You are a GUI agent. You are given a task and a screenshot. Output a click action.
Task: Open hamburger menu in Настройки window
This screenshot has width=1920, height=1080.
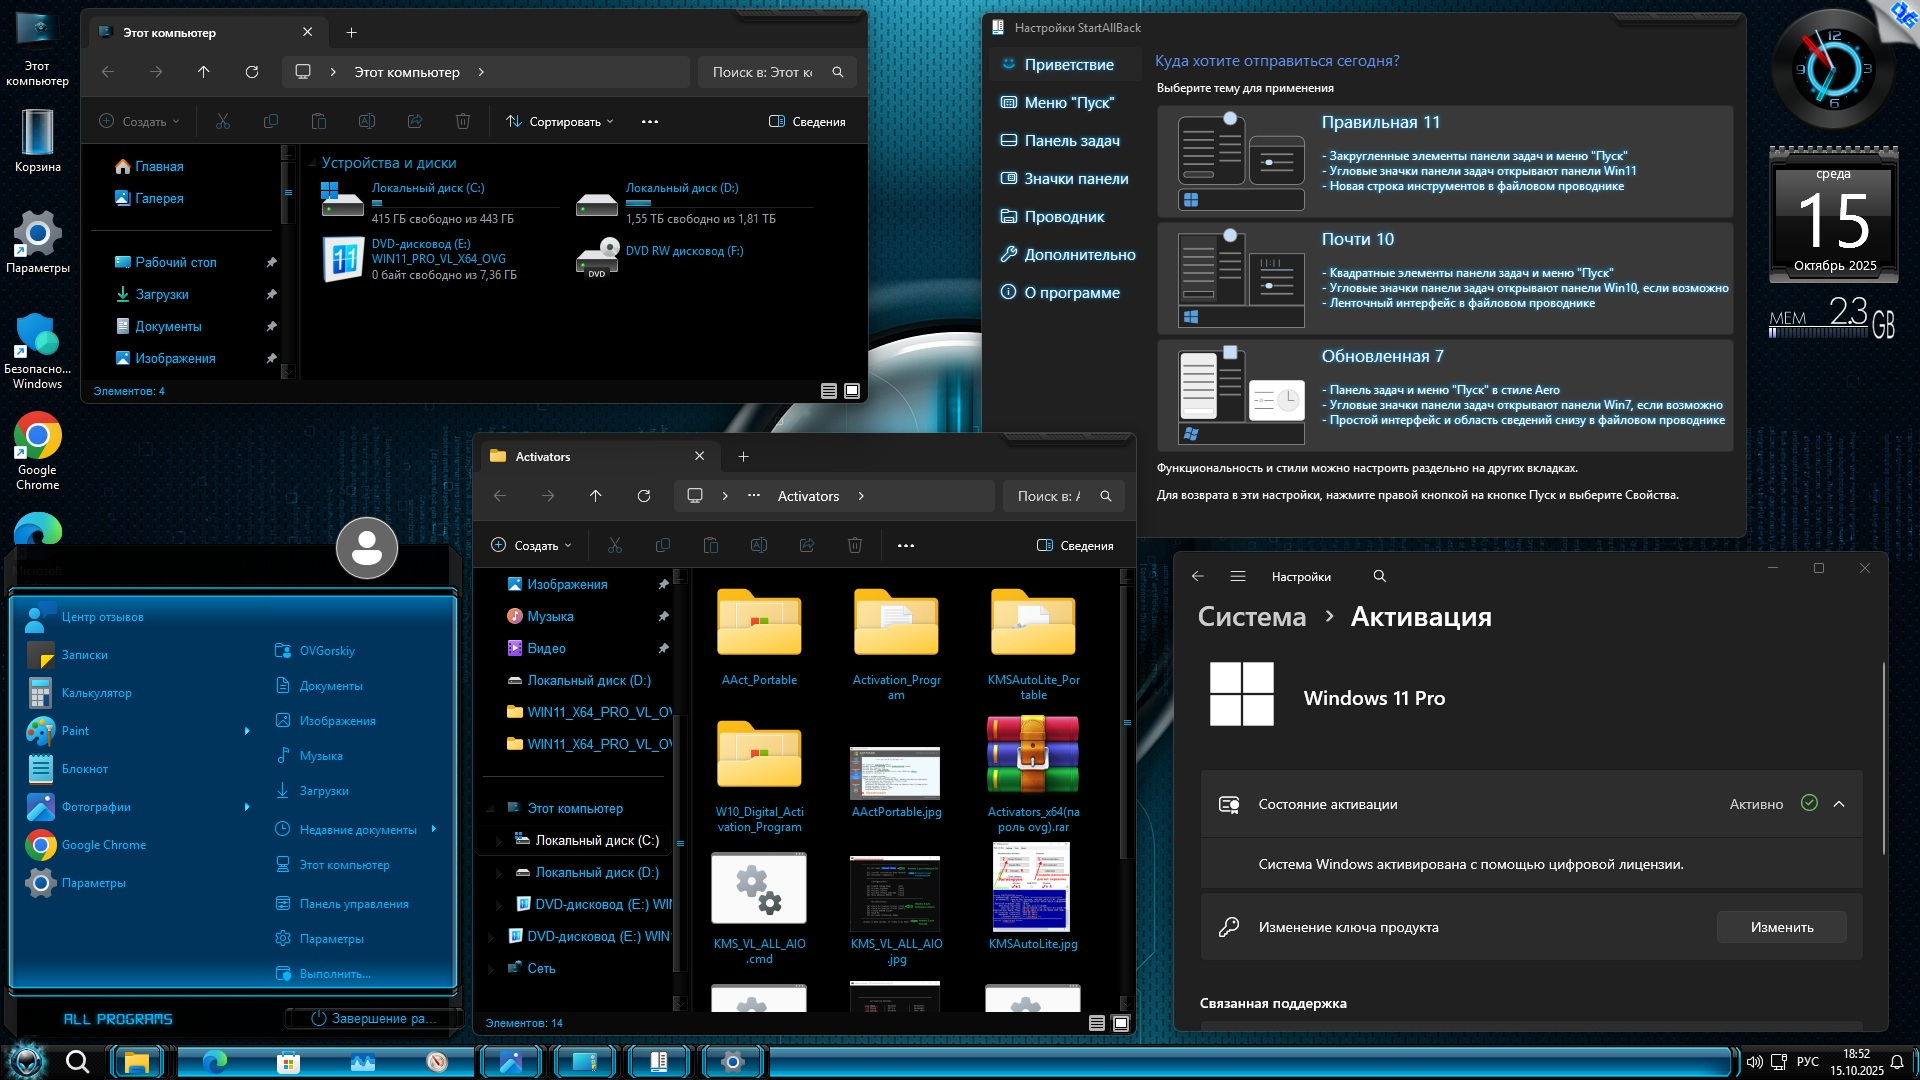[x=1238, y=576]
